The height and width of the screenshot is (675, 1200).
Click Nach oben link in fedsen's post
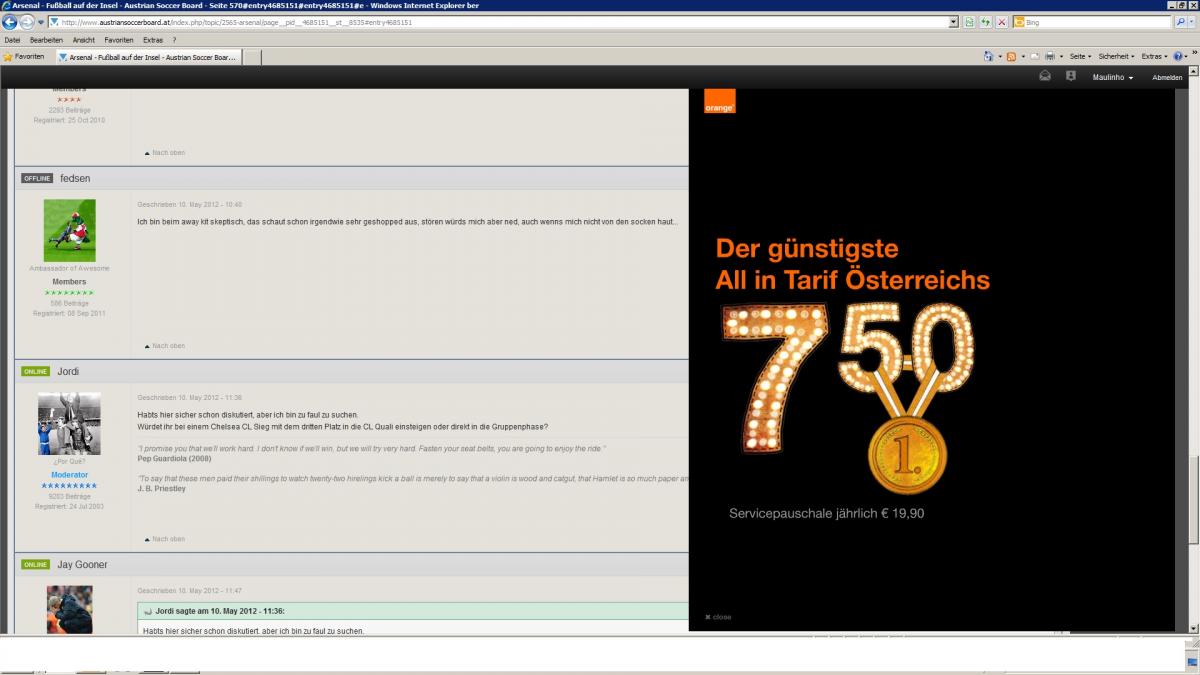(165, 346)
